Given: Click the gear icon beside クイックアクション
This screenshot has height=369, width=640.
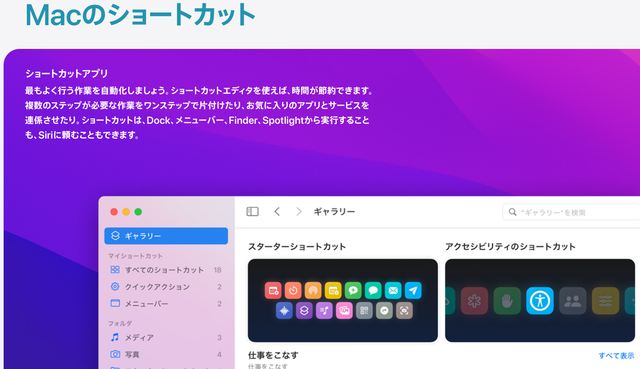Looking at the screenshot, I should (115, 287).
